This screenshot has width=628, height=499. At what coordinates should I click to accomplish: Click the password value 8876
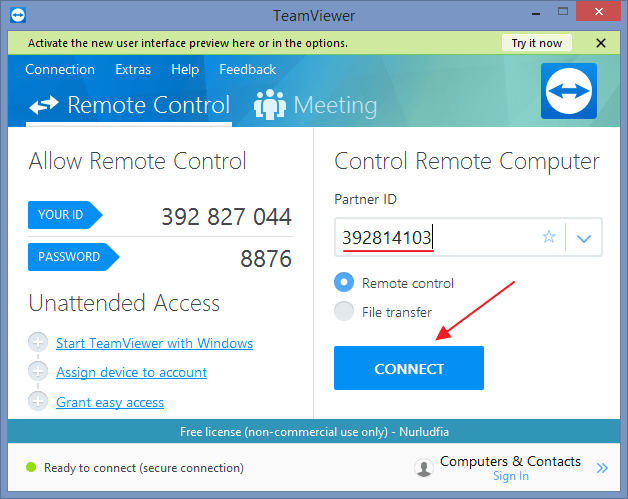tap(266, 259)
